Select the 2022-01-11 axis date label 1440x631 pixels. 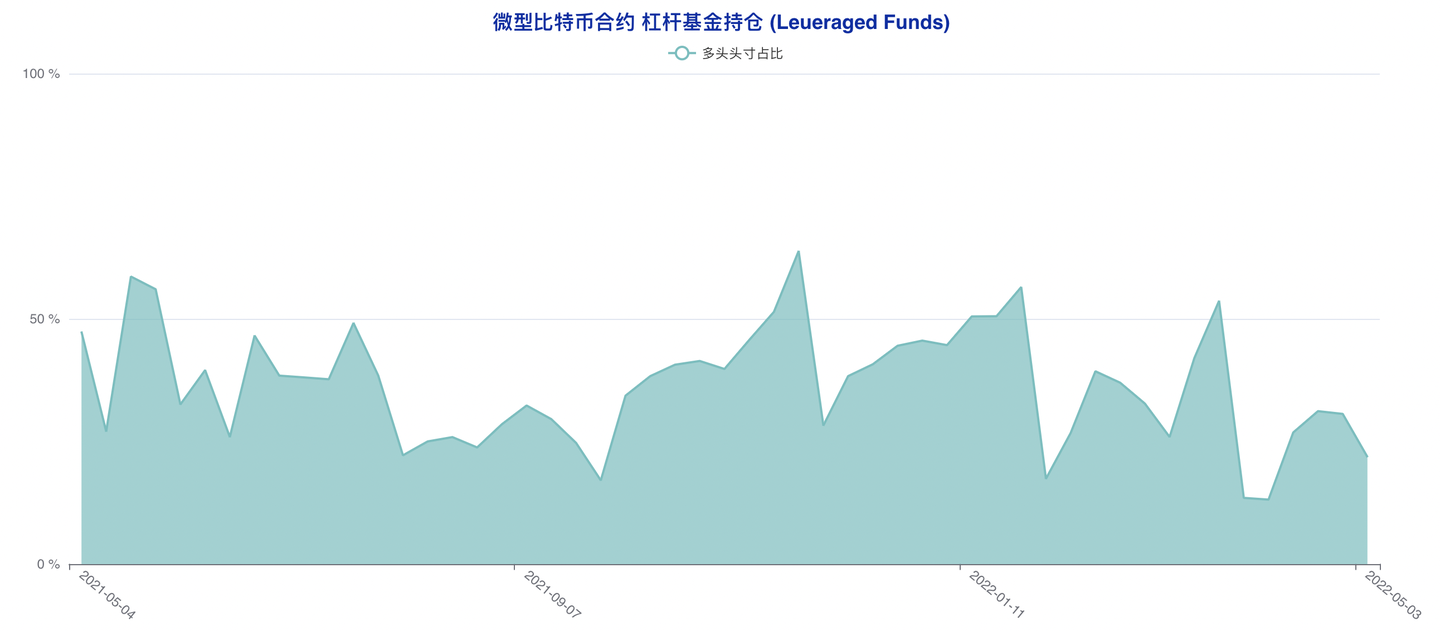pyautogui.click(x=996, y=593)
